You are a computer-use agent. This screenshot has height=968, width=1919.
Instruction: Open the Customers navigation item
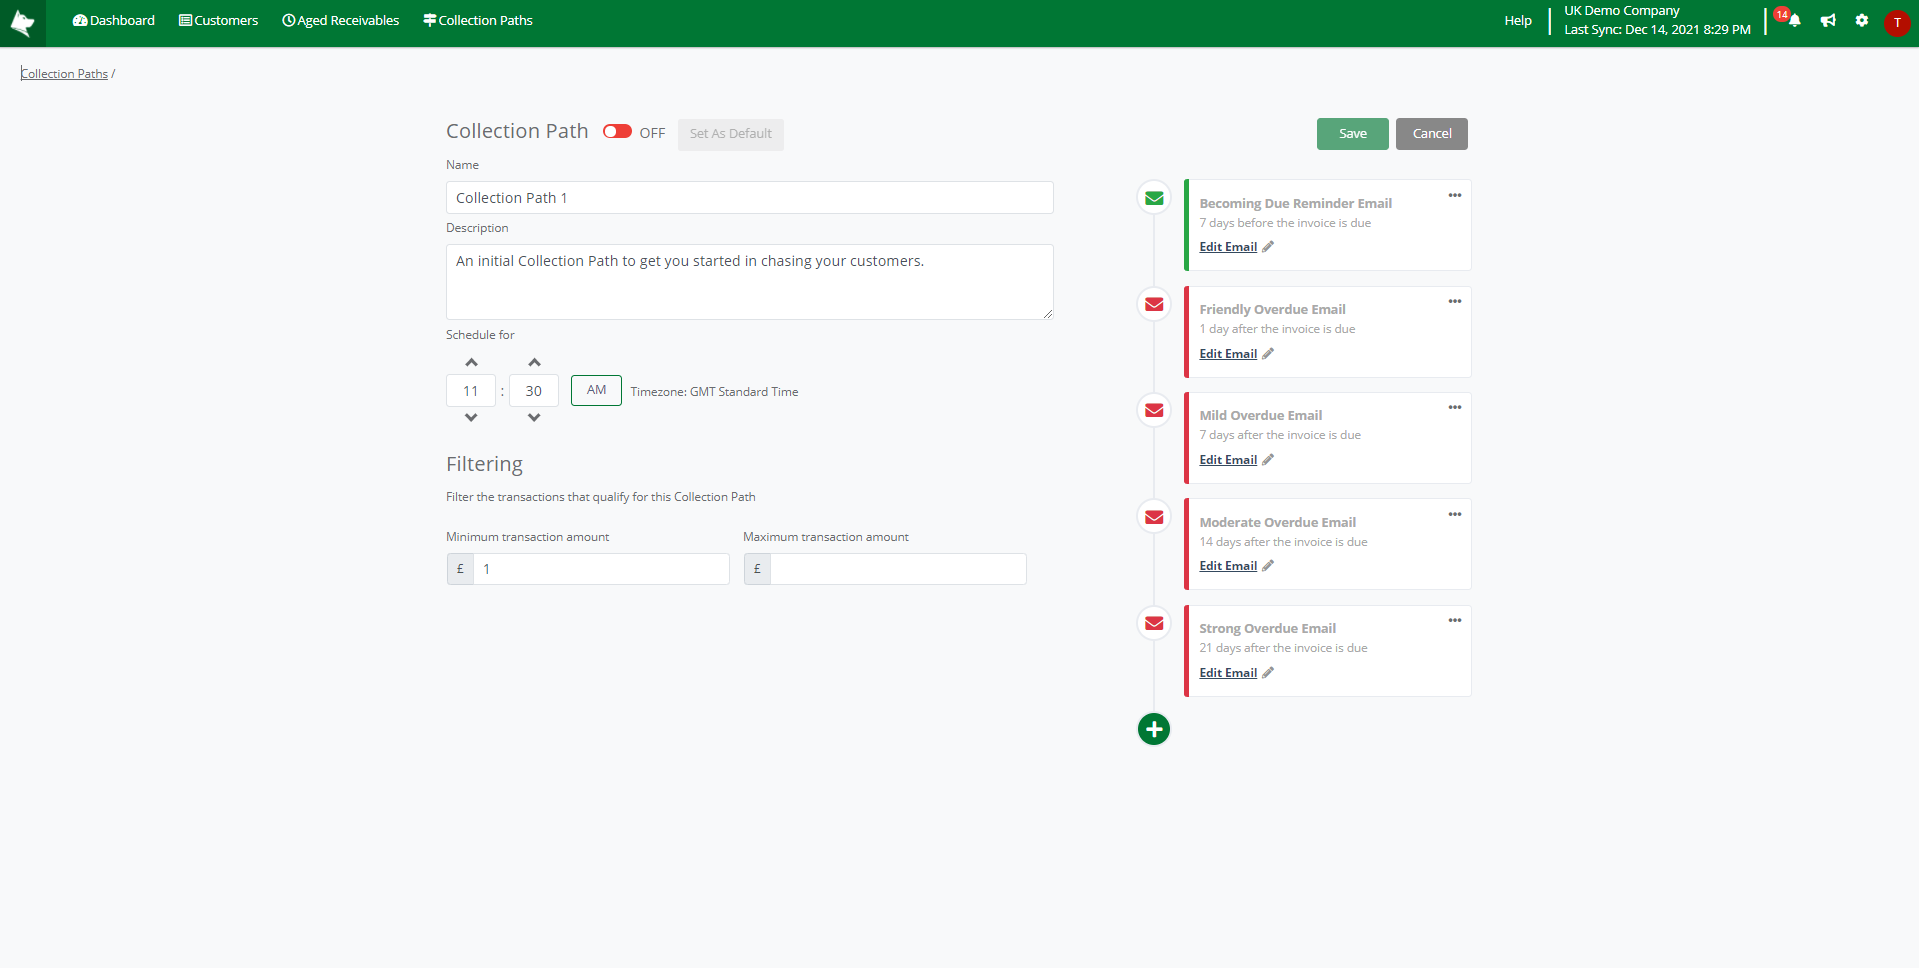coord(218,21)
